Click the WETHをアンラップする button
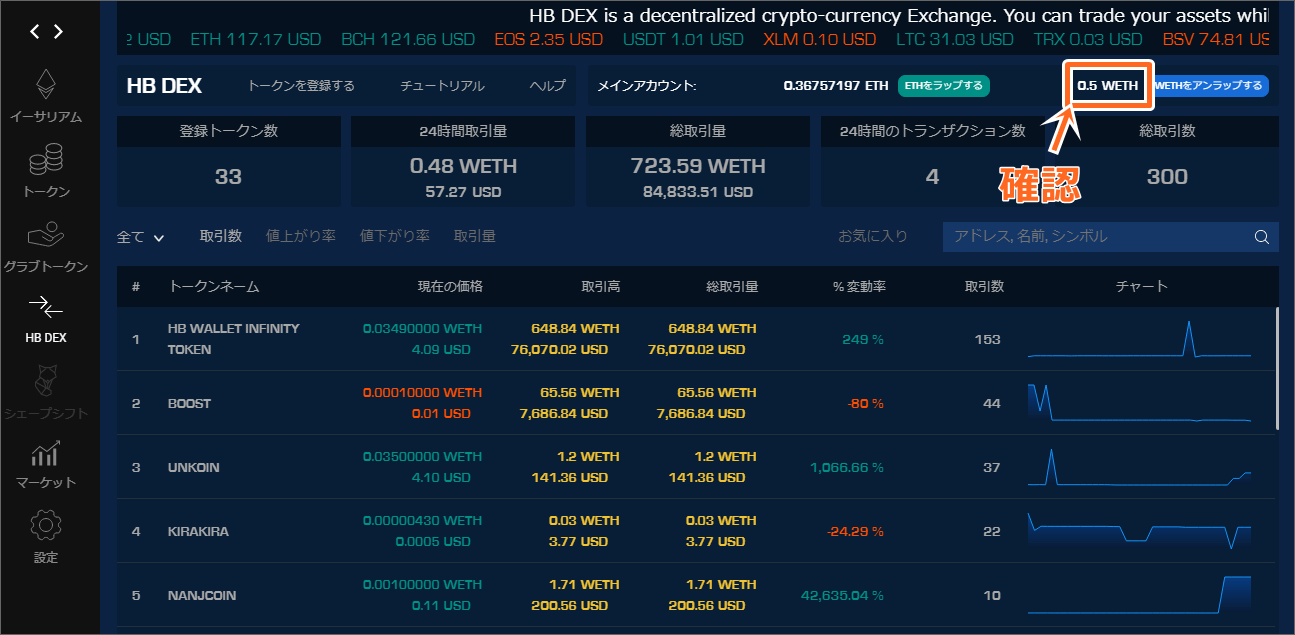Viewport: 1295px width, 635px height. pos(1211,86)
